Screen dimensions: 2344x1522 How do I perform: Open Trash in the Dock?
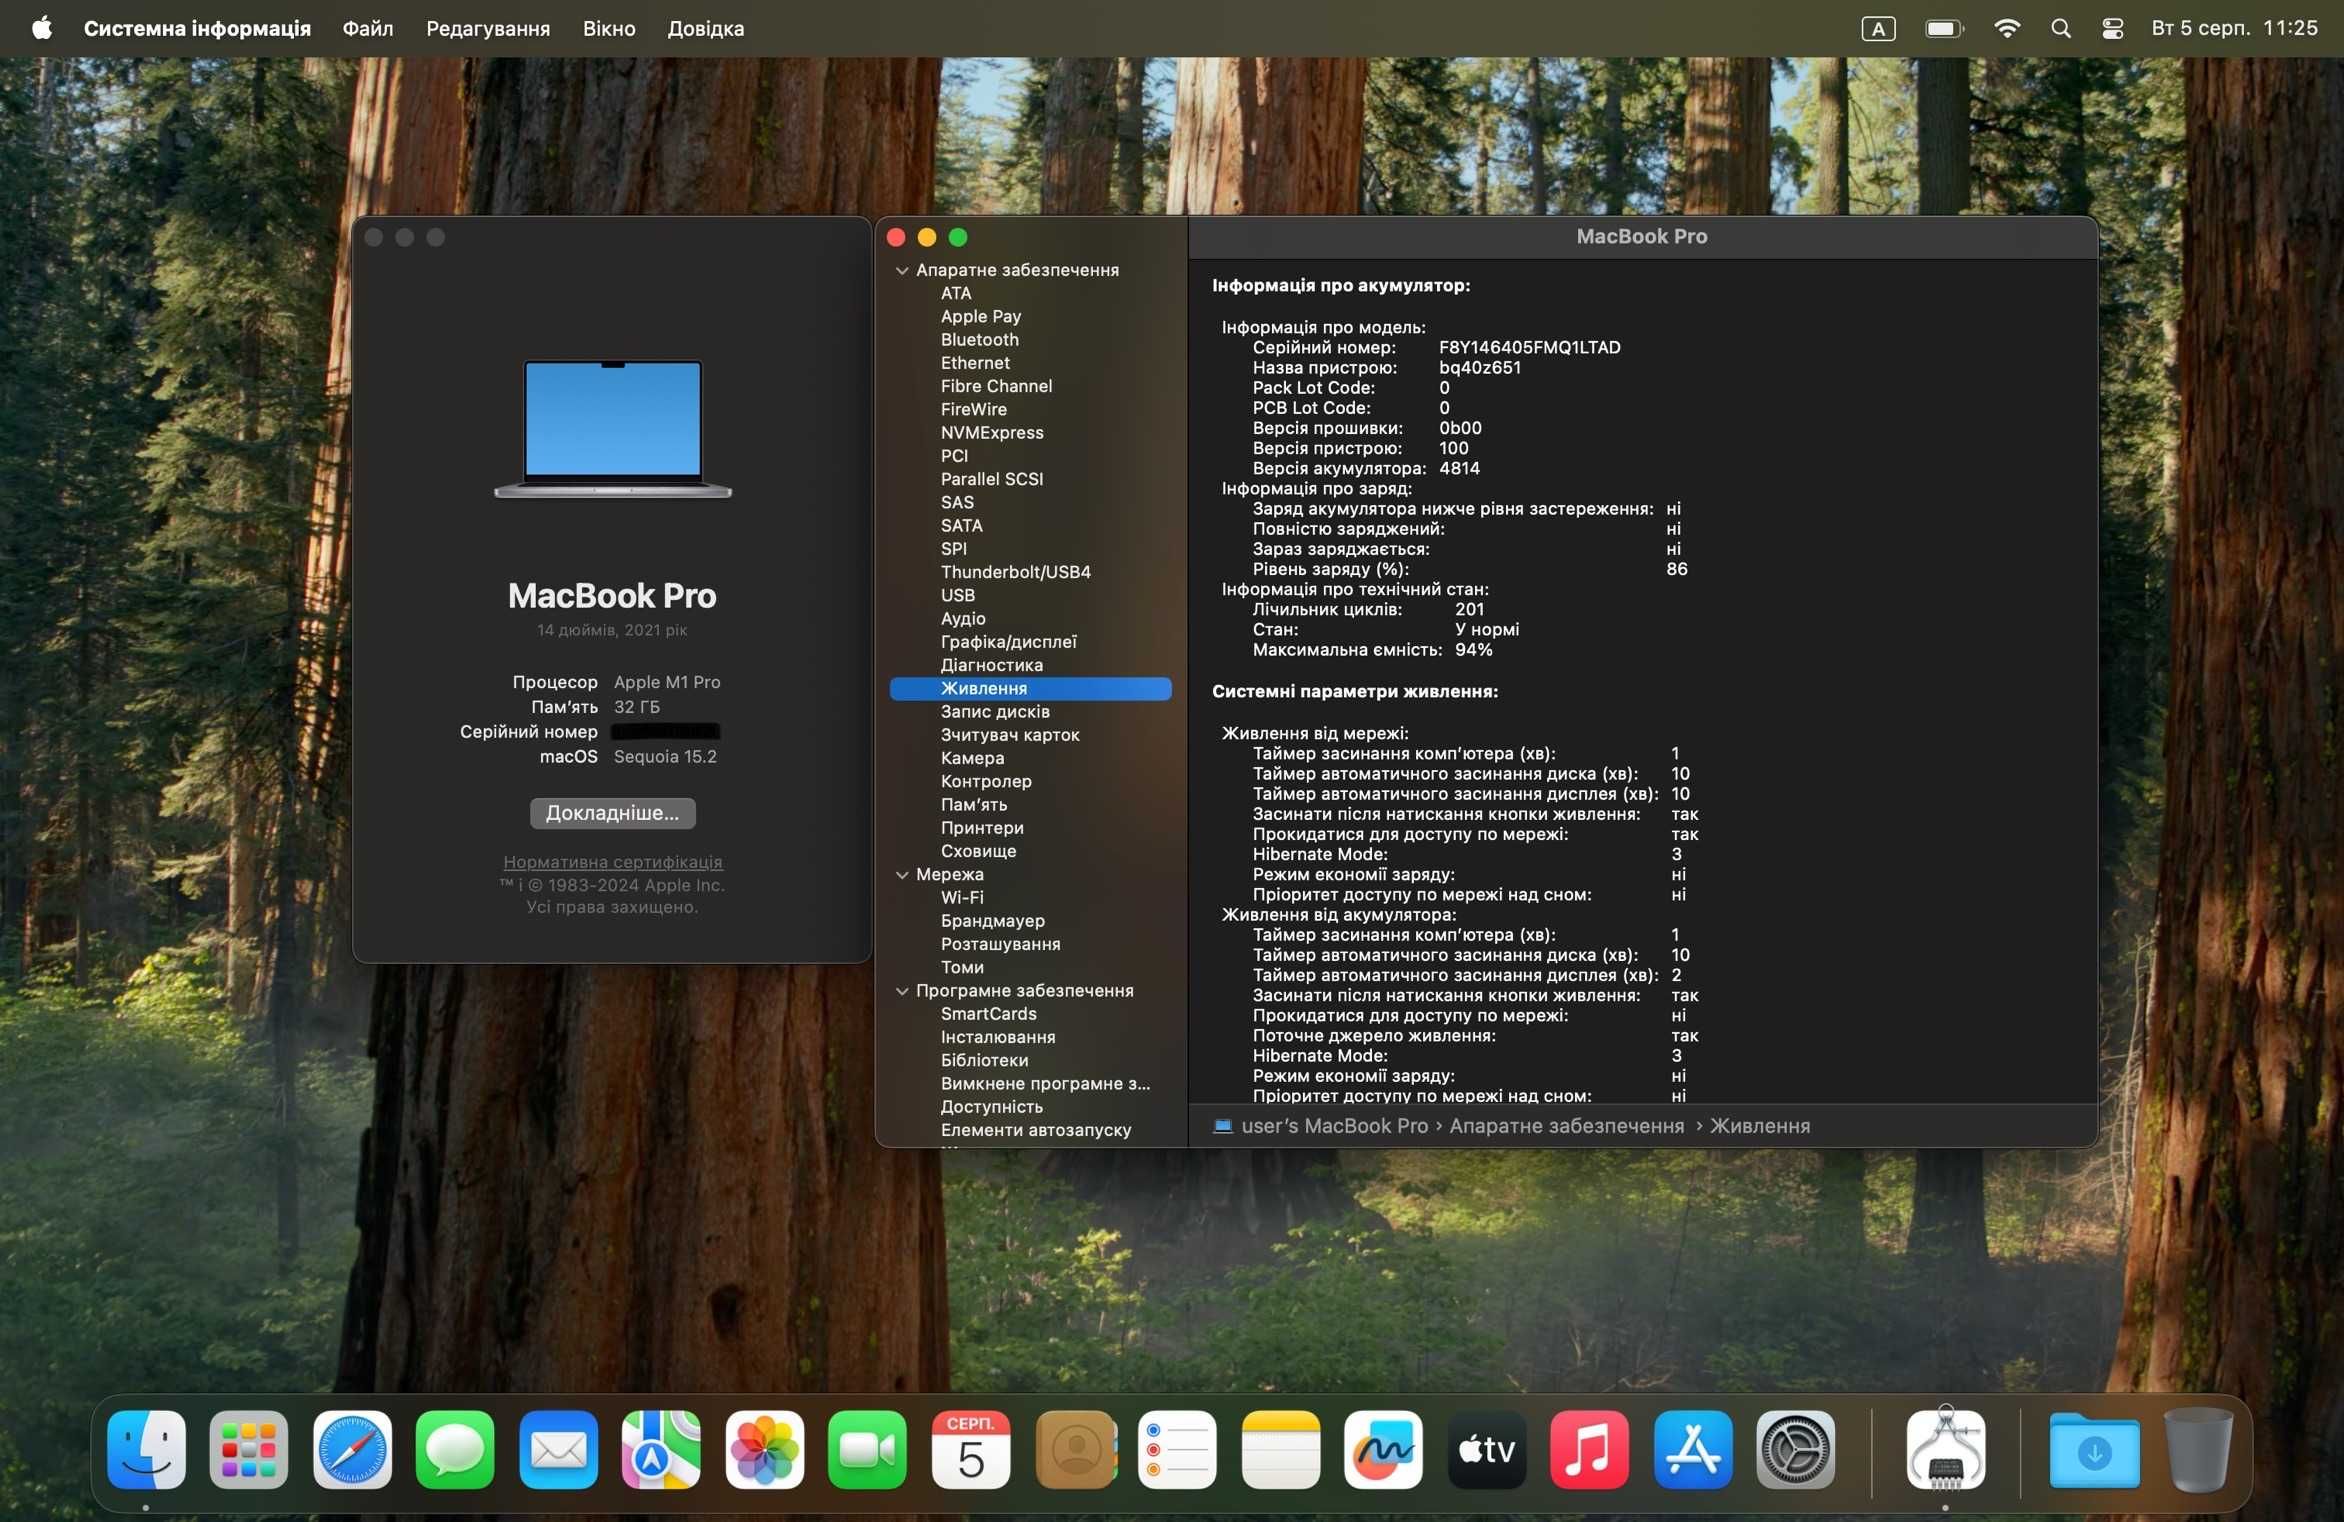pyautogui.click(x=2197, y=1449)
